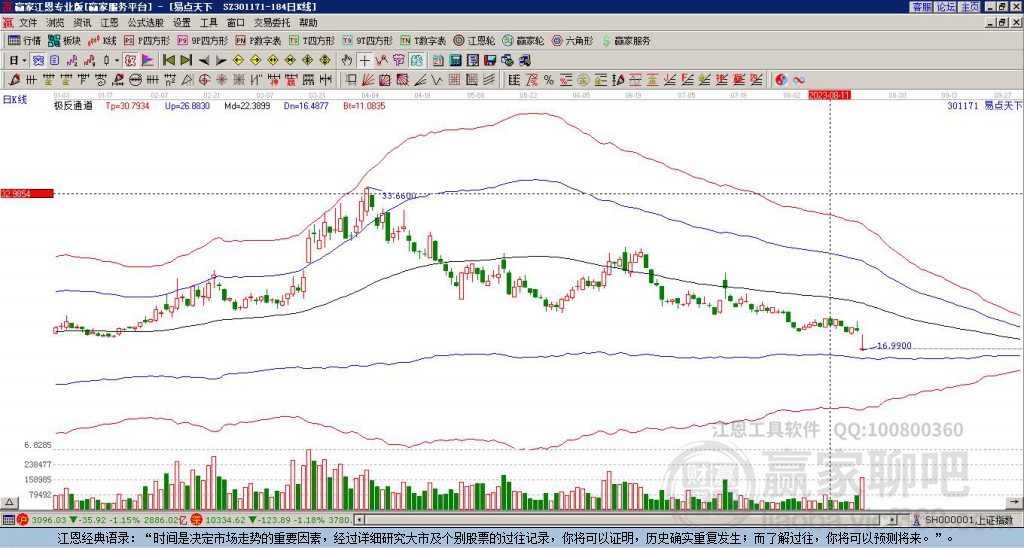Screen dimensions: 1024x548
Task: Select the Gann fan red lines tool
Action: 368,80
